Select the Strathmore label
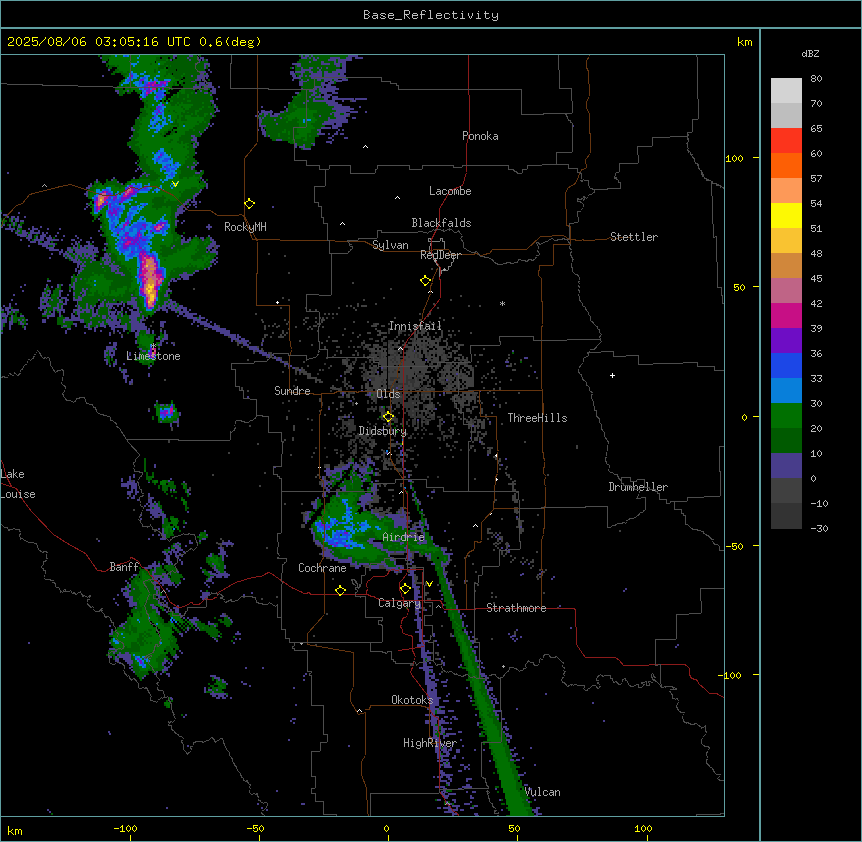Screen dimensions: 862x842 516,608
